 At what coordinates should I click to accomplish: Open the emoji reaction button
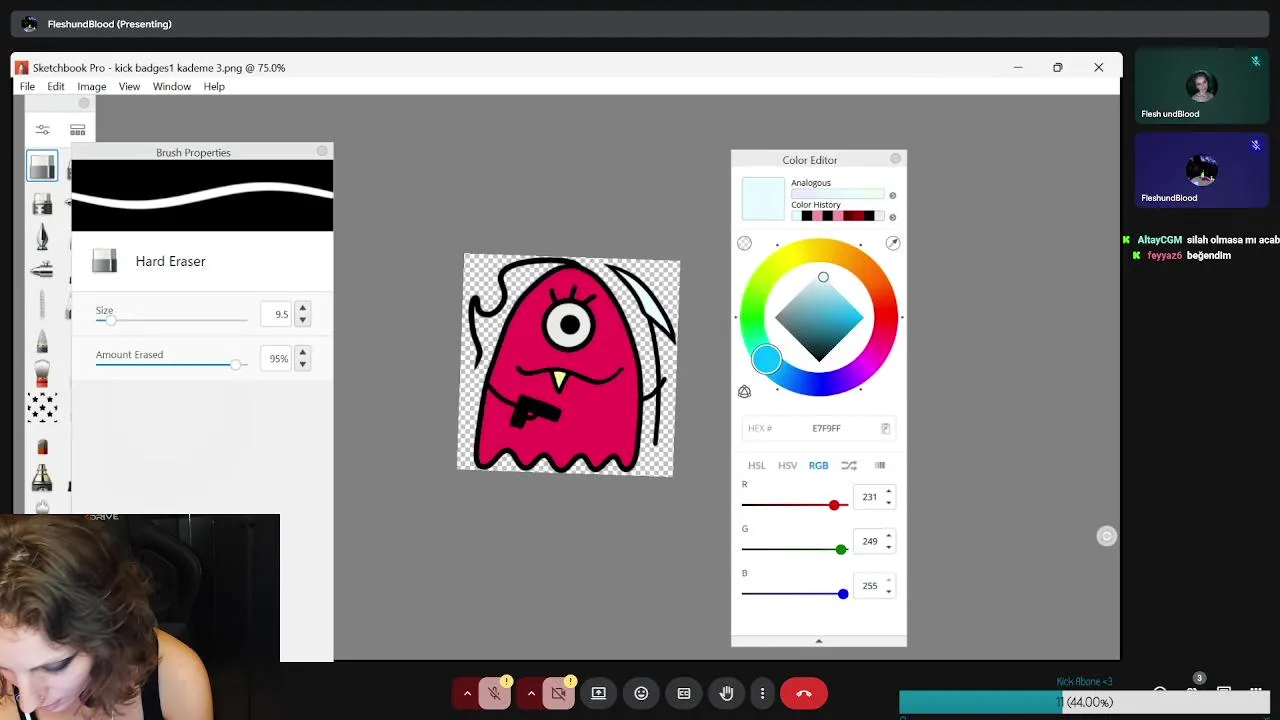(641, 693)
